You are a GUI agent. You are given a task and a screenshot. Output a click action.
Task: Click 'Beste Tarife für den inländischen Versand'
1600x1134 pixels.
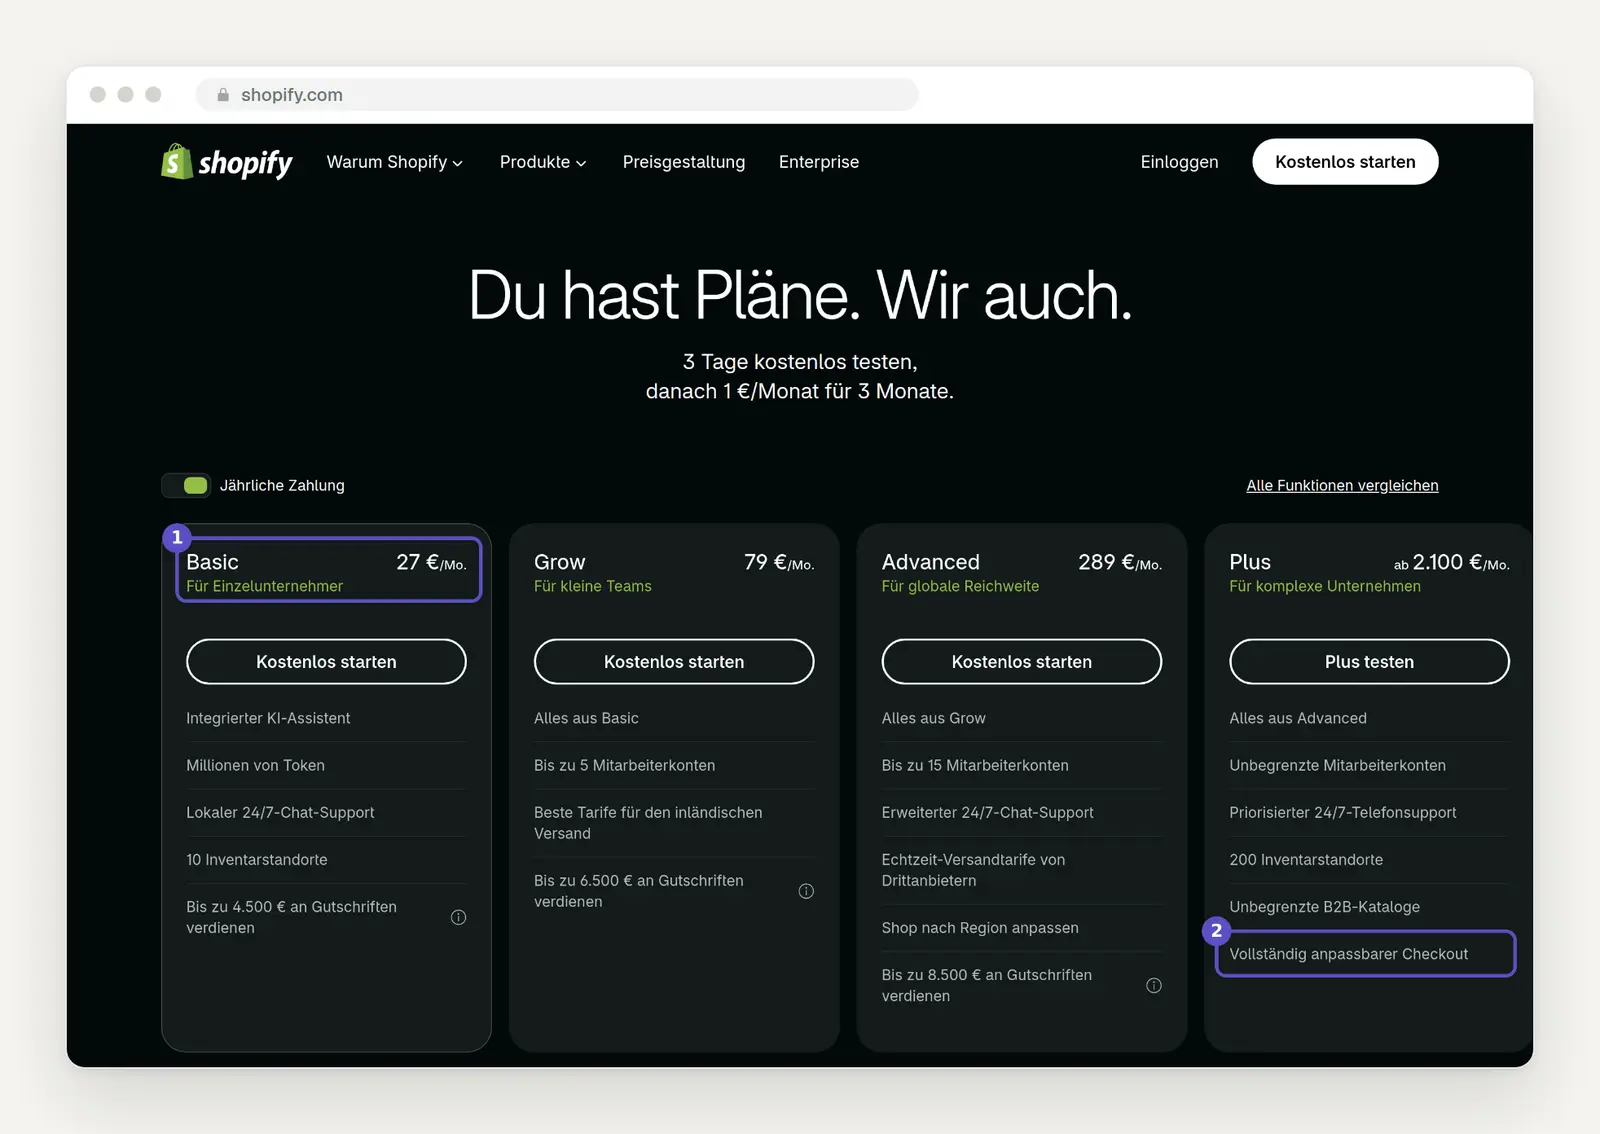(x=648, y=823)
